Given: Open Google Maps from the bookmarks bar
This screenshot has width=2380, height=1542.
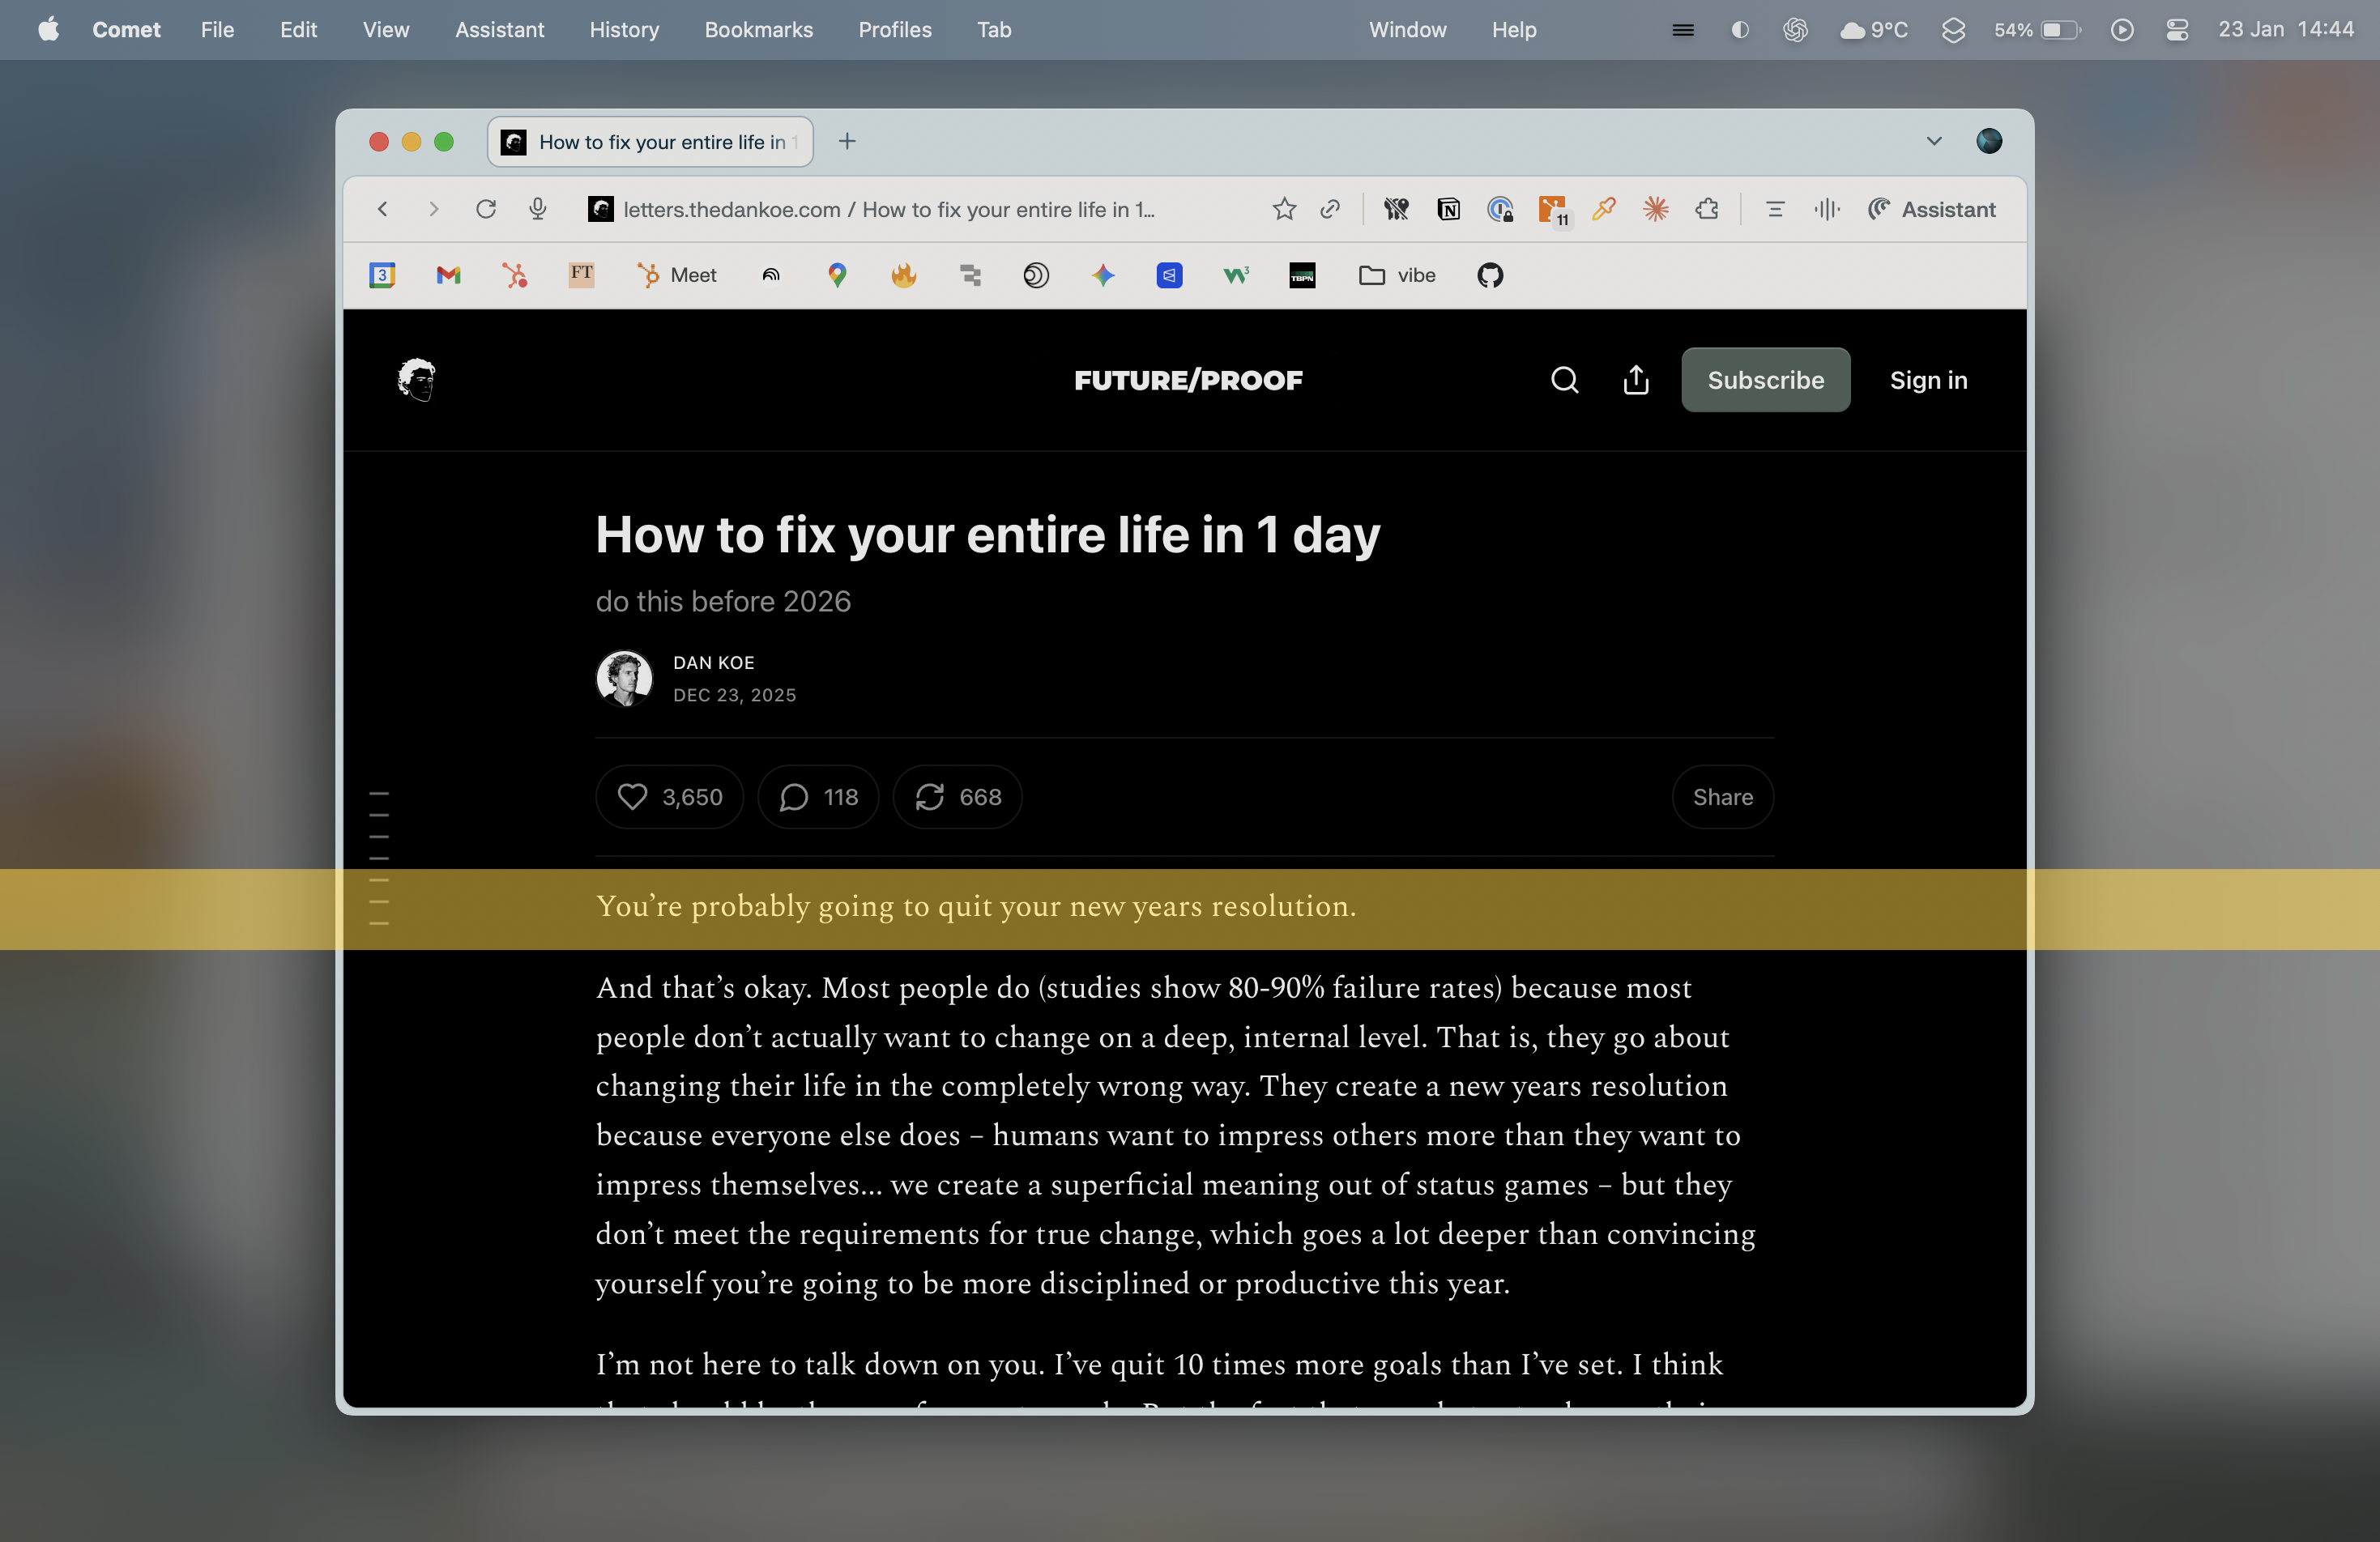Looking at the screenshot, I should [x=837, y=275].
